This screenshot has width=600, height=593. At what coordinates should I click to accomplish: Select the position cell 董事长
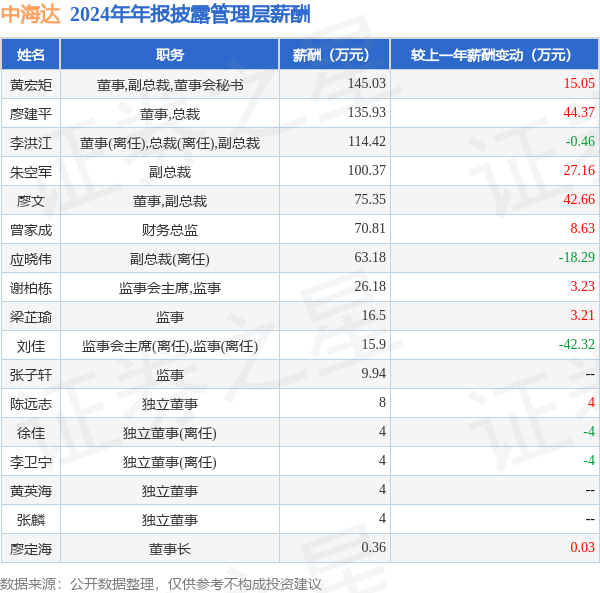coord(170,550)
